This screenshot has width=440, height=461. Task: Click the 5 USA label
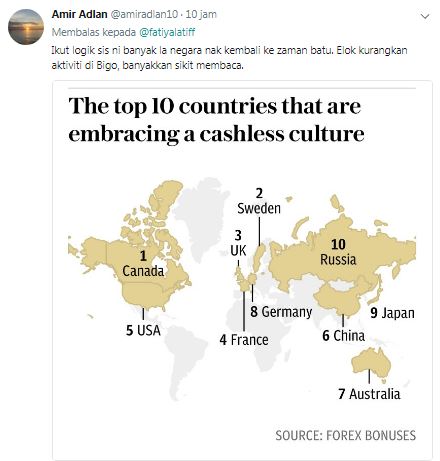tap(143, 330)
